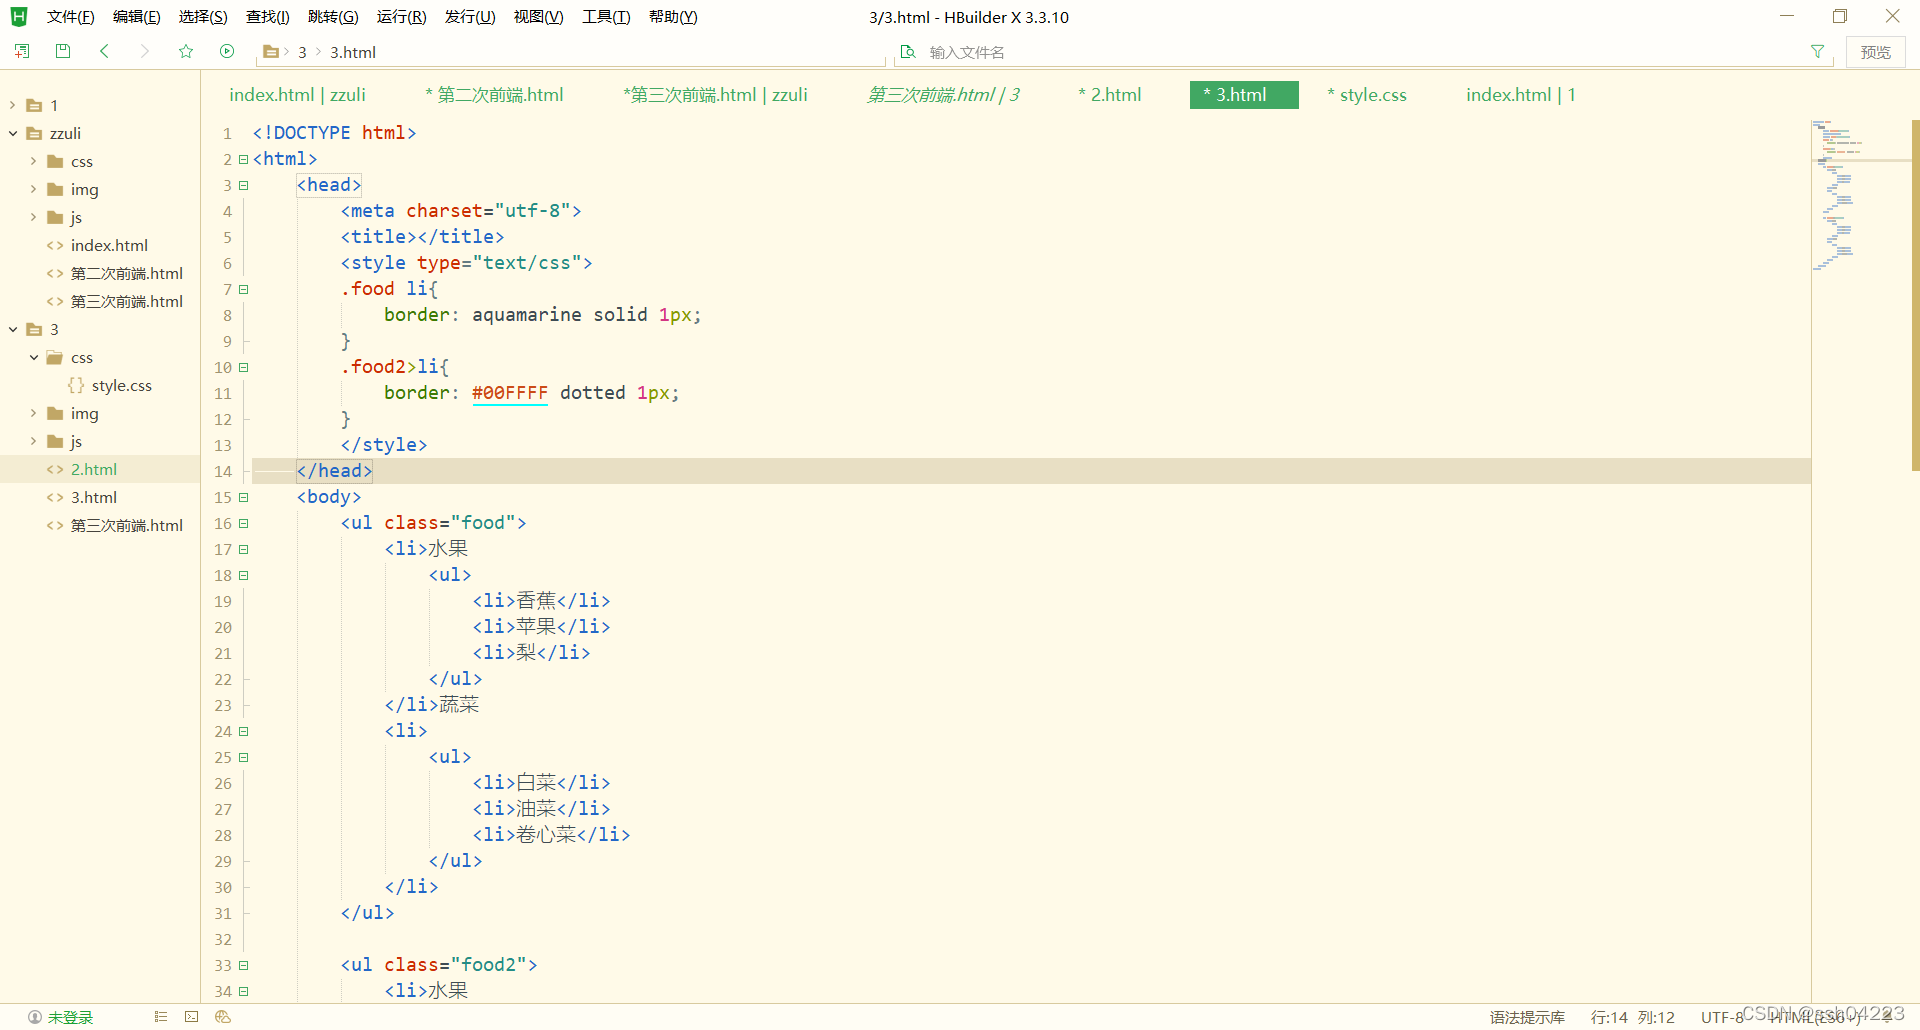Viewport: 1920px width, 1030px height.
Task: Open the 编辑(E) menu
Action: [137, 17]
